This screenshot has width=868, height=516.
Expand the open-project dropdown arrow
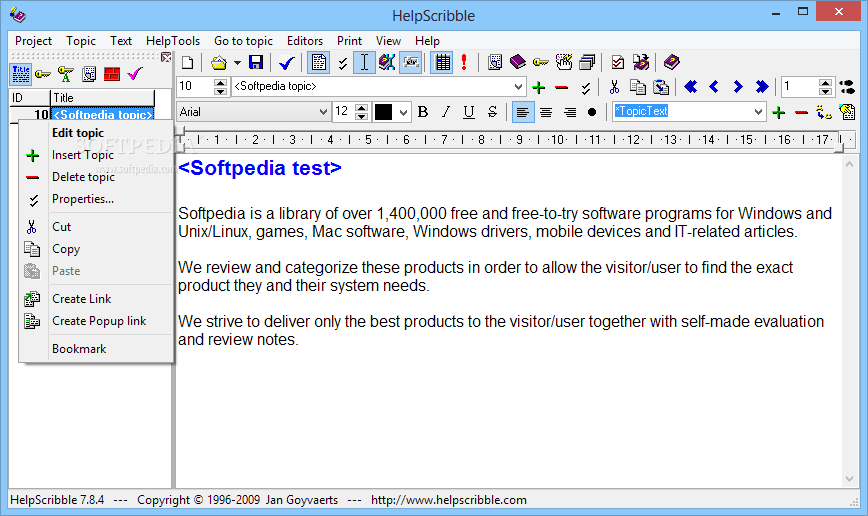pyautogui.click(x=237, y=63)
